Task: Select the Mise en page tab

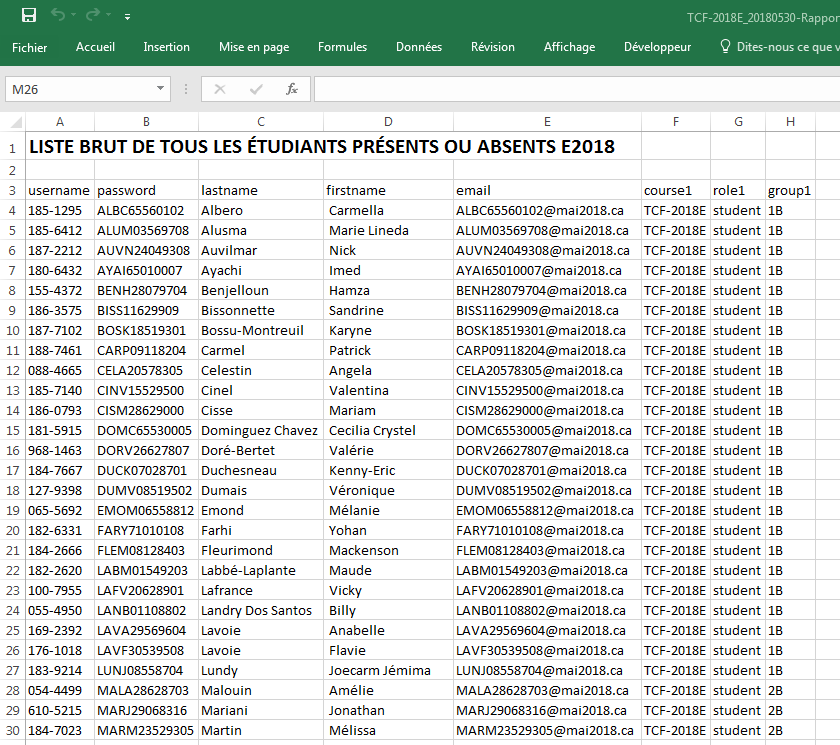Action: [x=254, y=47]
